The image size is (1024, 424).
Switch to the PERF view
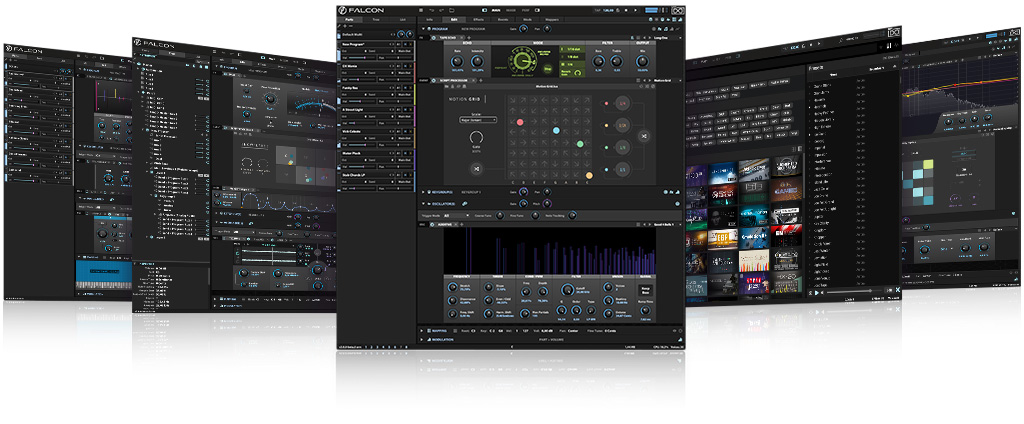[x=526, y=10]
